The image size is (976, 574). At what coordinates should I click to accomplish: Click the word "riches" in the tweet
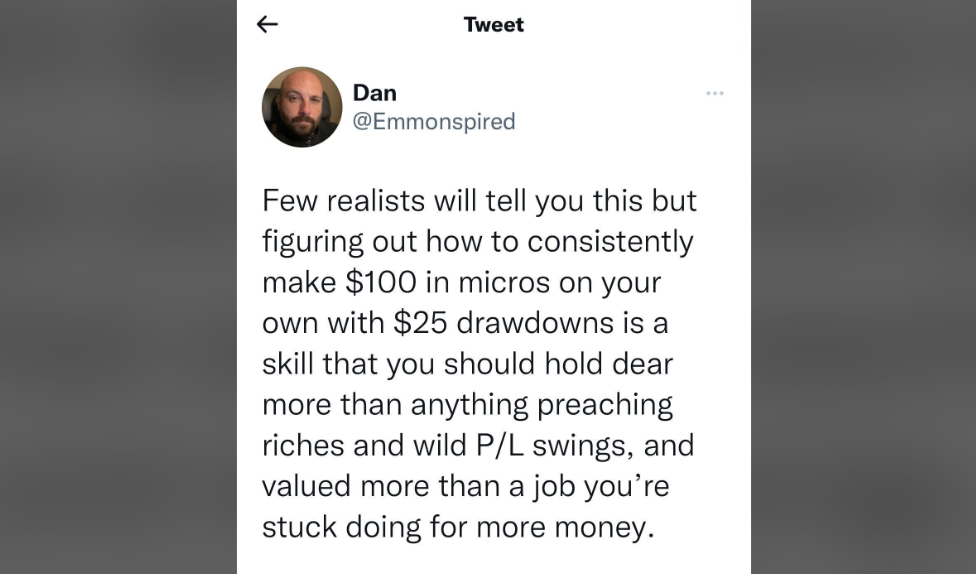click(x=304, y=445)
